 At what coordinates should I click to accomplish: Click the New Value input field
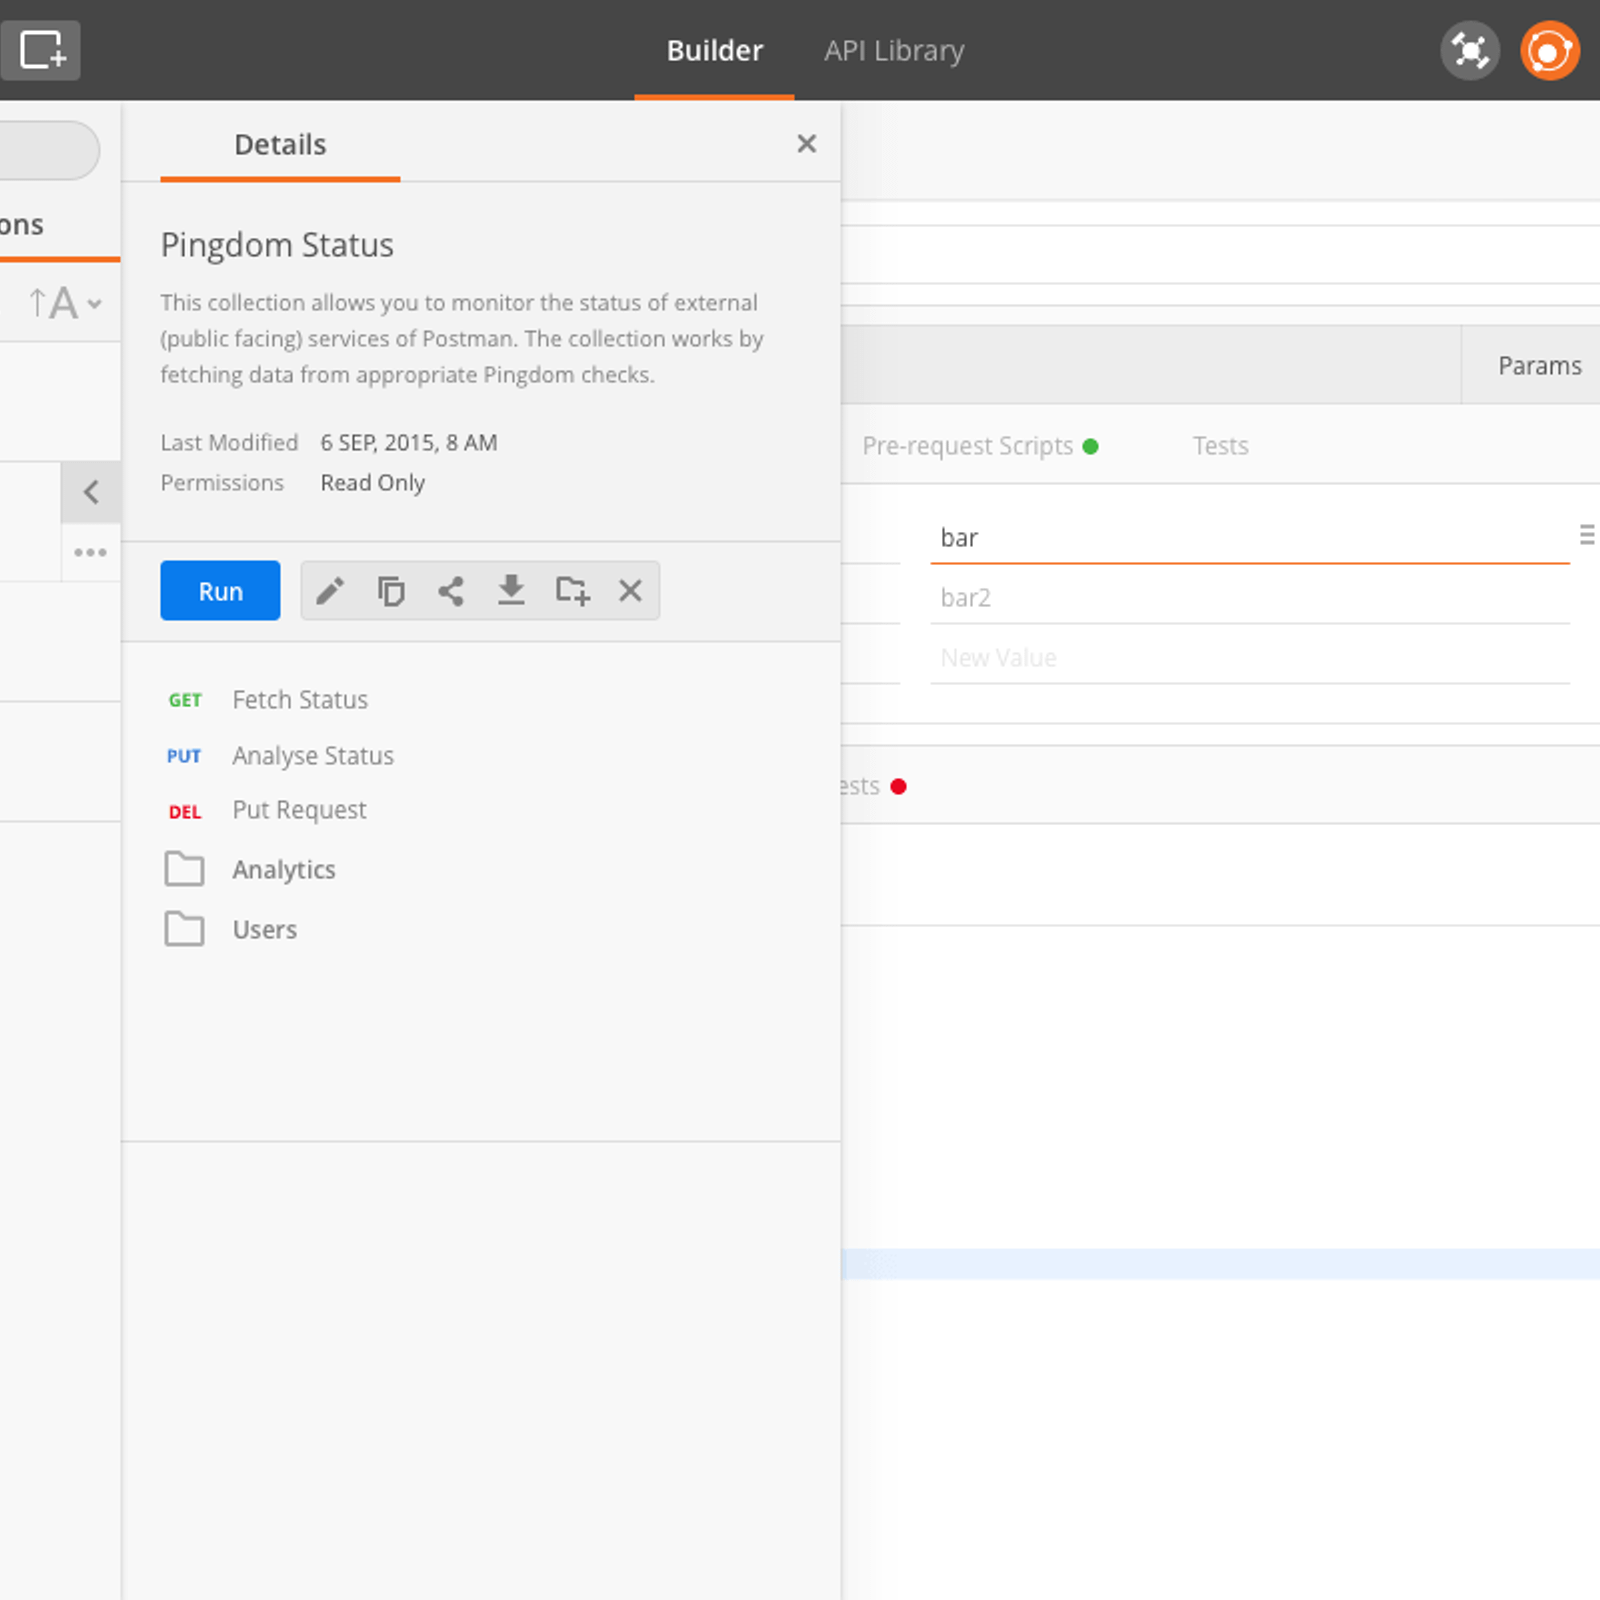point(1250,658)
